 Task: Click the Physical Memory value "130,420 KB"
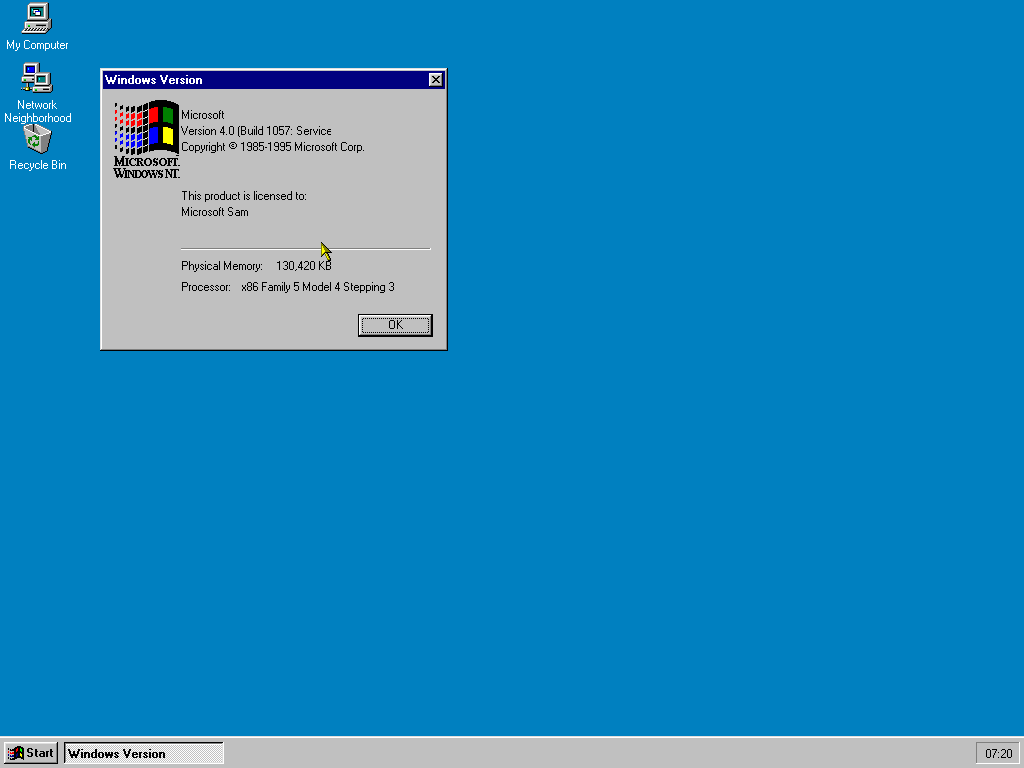pos(304,266)
